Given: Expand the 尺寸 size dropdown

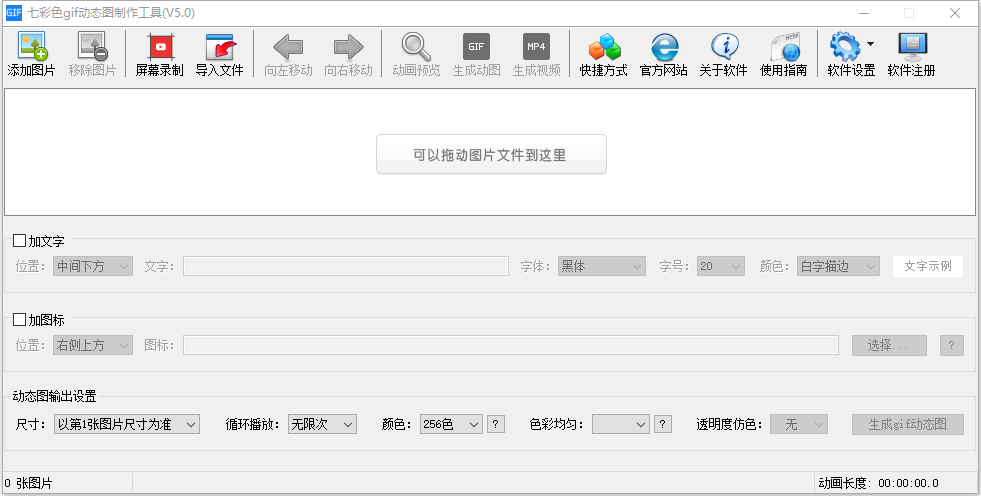Looking at the screenshot, I should [127, 424].
